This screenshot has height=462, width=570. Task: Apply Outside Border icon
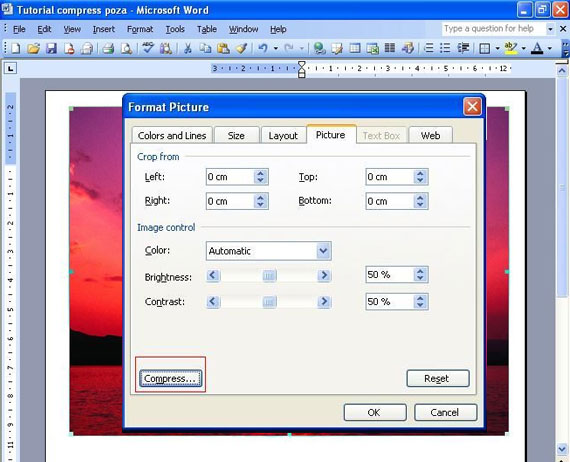(x=485, y=48)
